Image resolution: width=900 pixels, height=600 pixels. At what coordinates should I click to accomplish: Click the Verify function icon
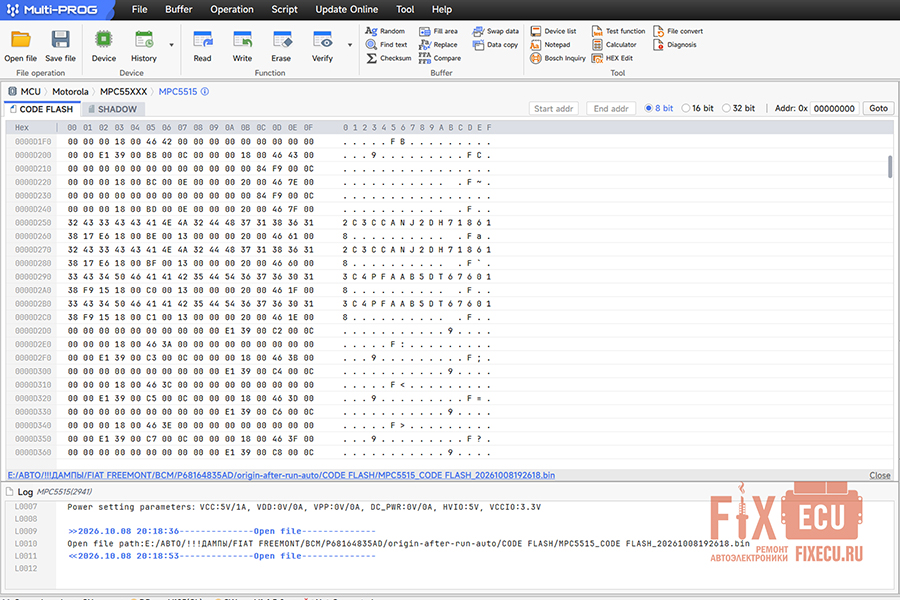[322, 40]
